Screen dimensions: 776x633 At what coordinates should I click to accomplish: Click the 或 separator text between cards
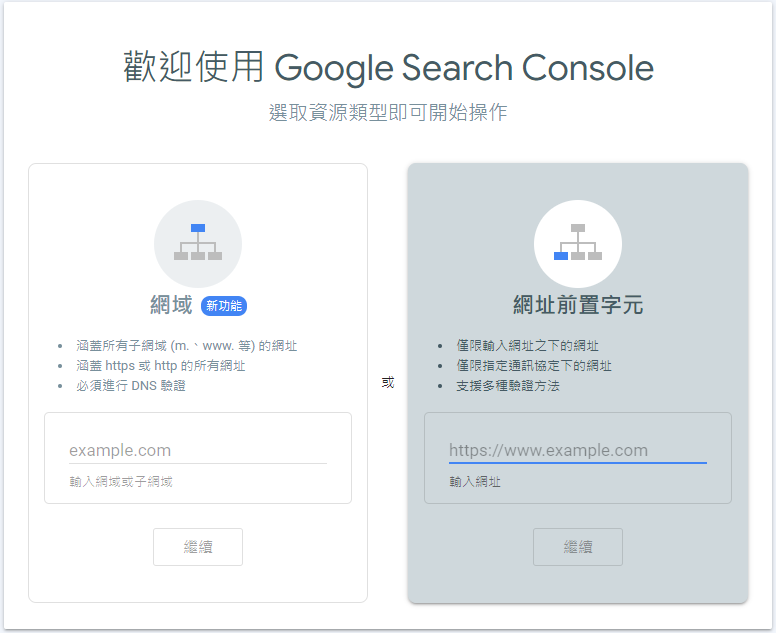[x=388, y=383]
